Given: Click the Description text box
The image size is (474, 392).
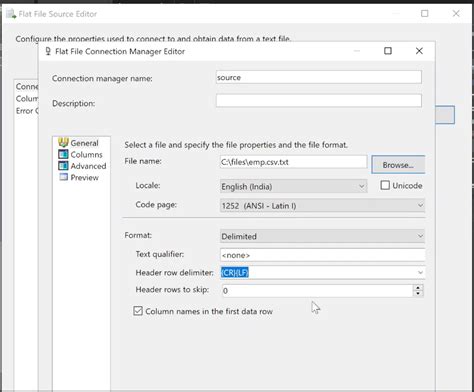Looking at the screenshot, I should pyautogui.click(x=319, y=101).
